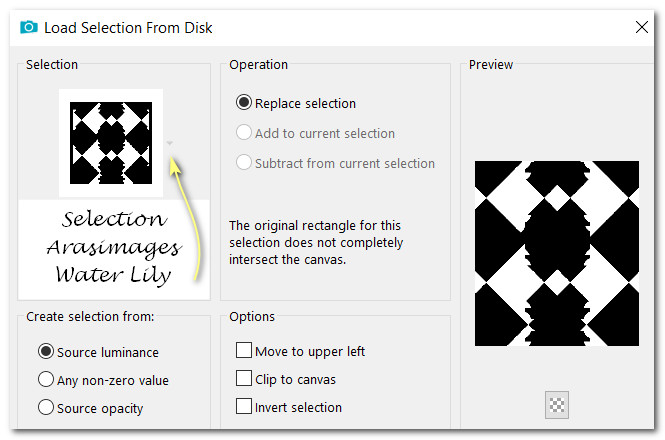The image size is (665, 440).
Task: Tick the Clip to canvas checkbox
Action: tap(243, 379)
